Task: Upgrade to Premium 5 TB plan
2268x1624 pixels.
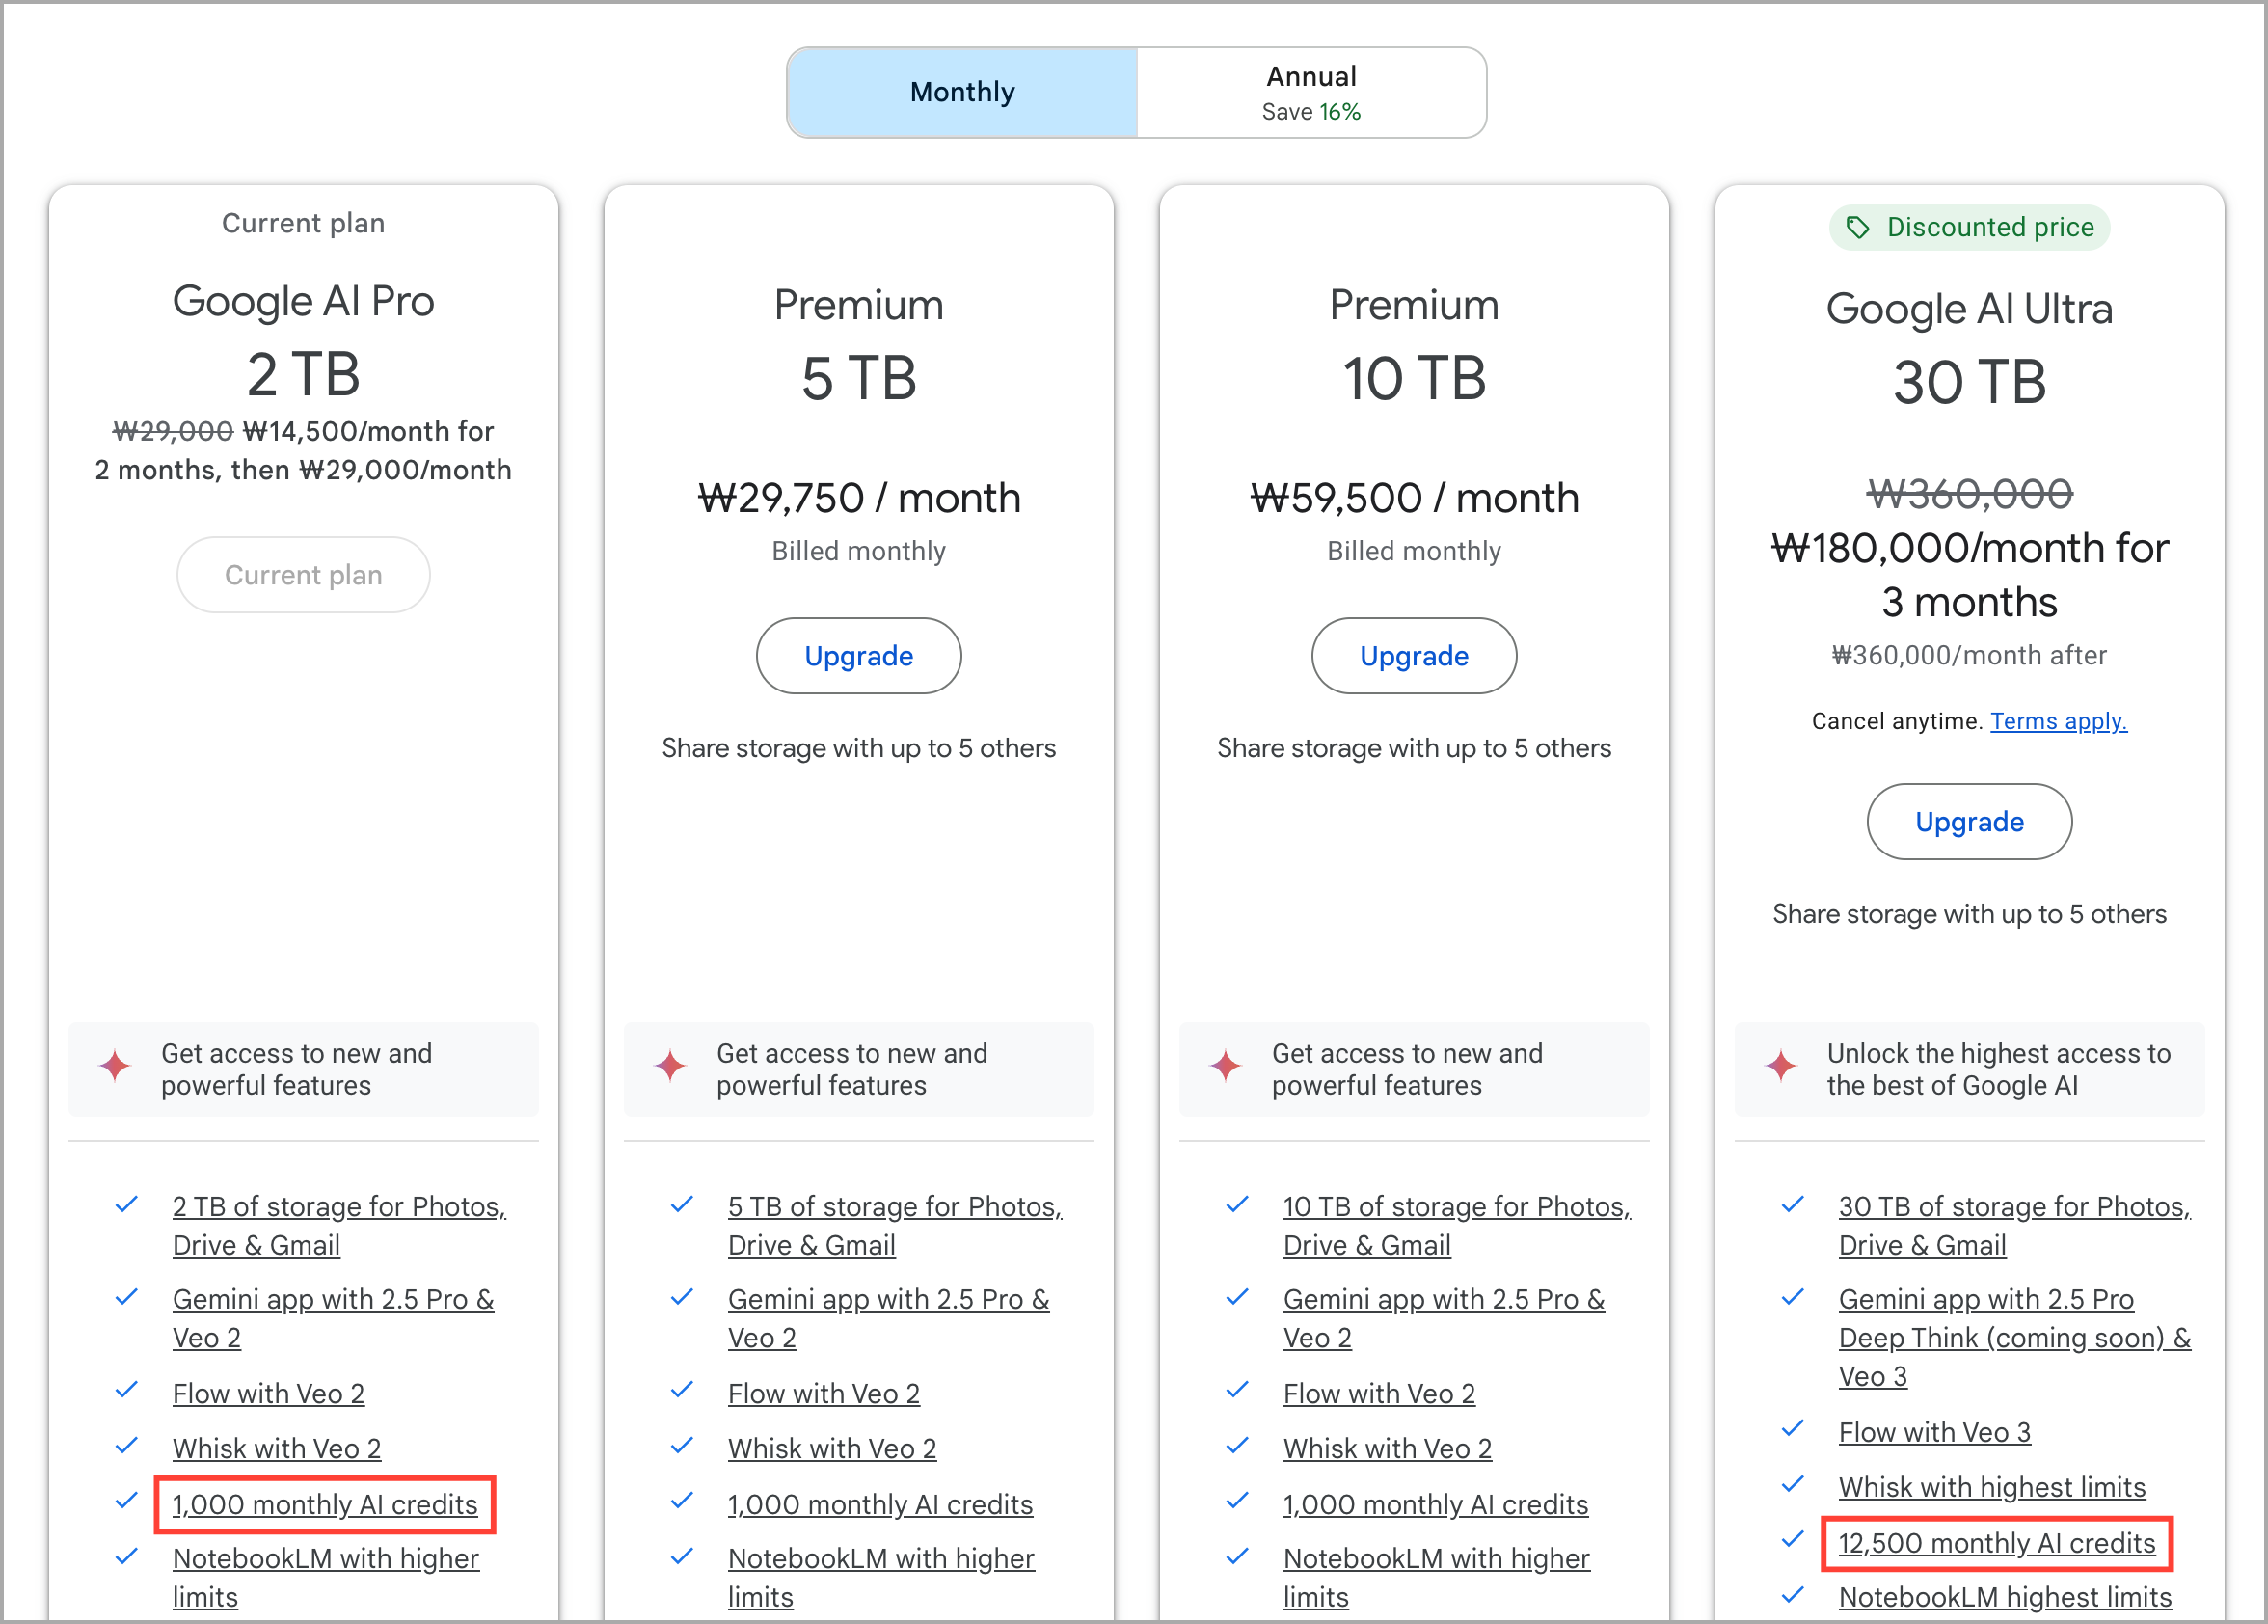Action: [858, 656]
